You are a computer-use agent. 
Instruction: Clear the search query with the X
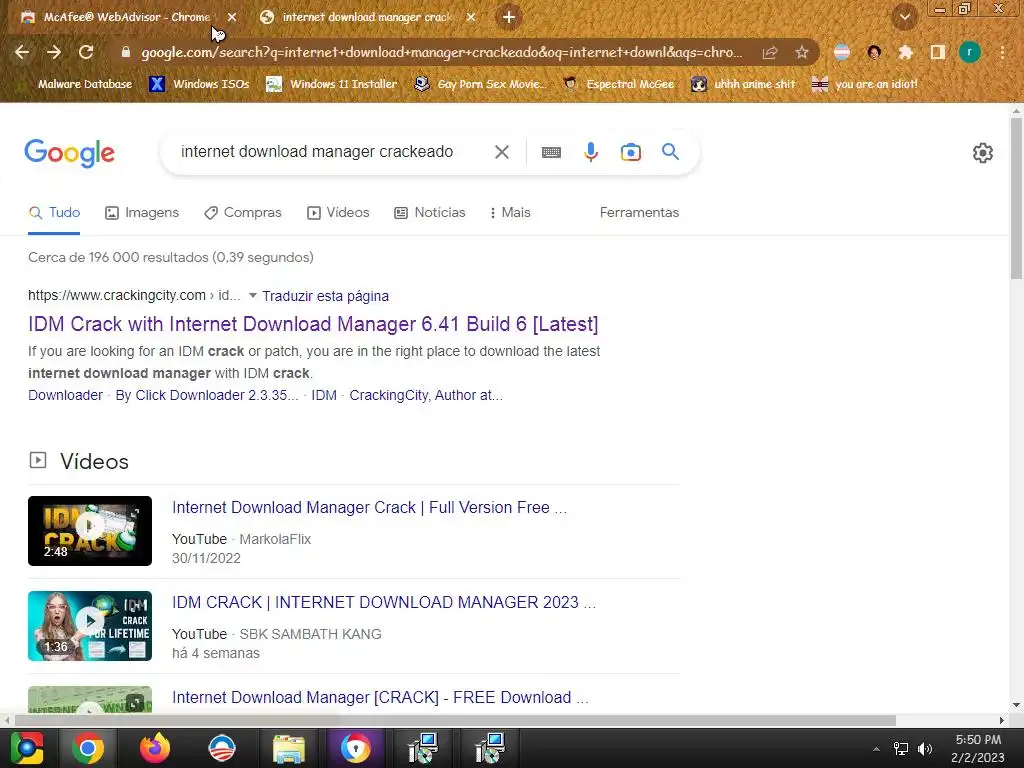(502, 152)
